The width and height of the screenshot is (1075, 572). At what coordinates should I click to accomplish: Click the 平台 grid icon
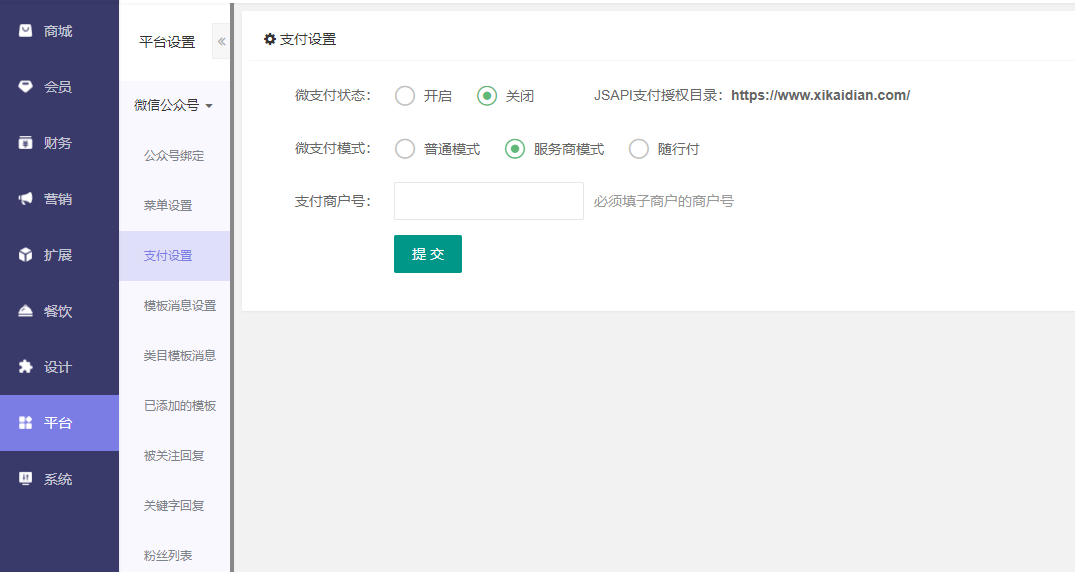(x=25, y=422)
